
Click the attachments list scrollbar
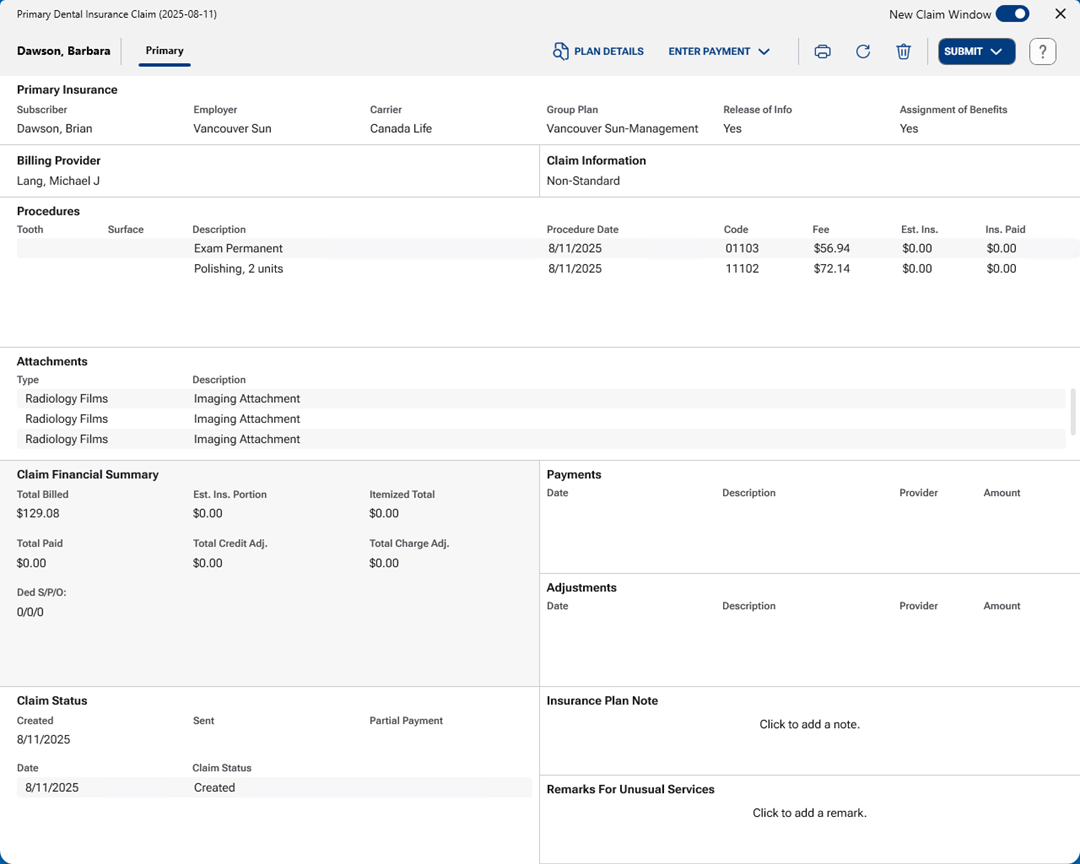(x=1074, y=411)
